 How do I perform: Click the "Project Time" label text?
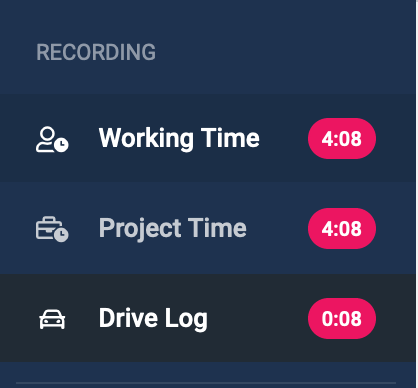(173, 229)
